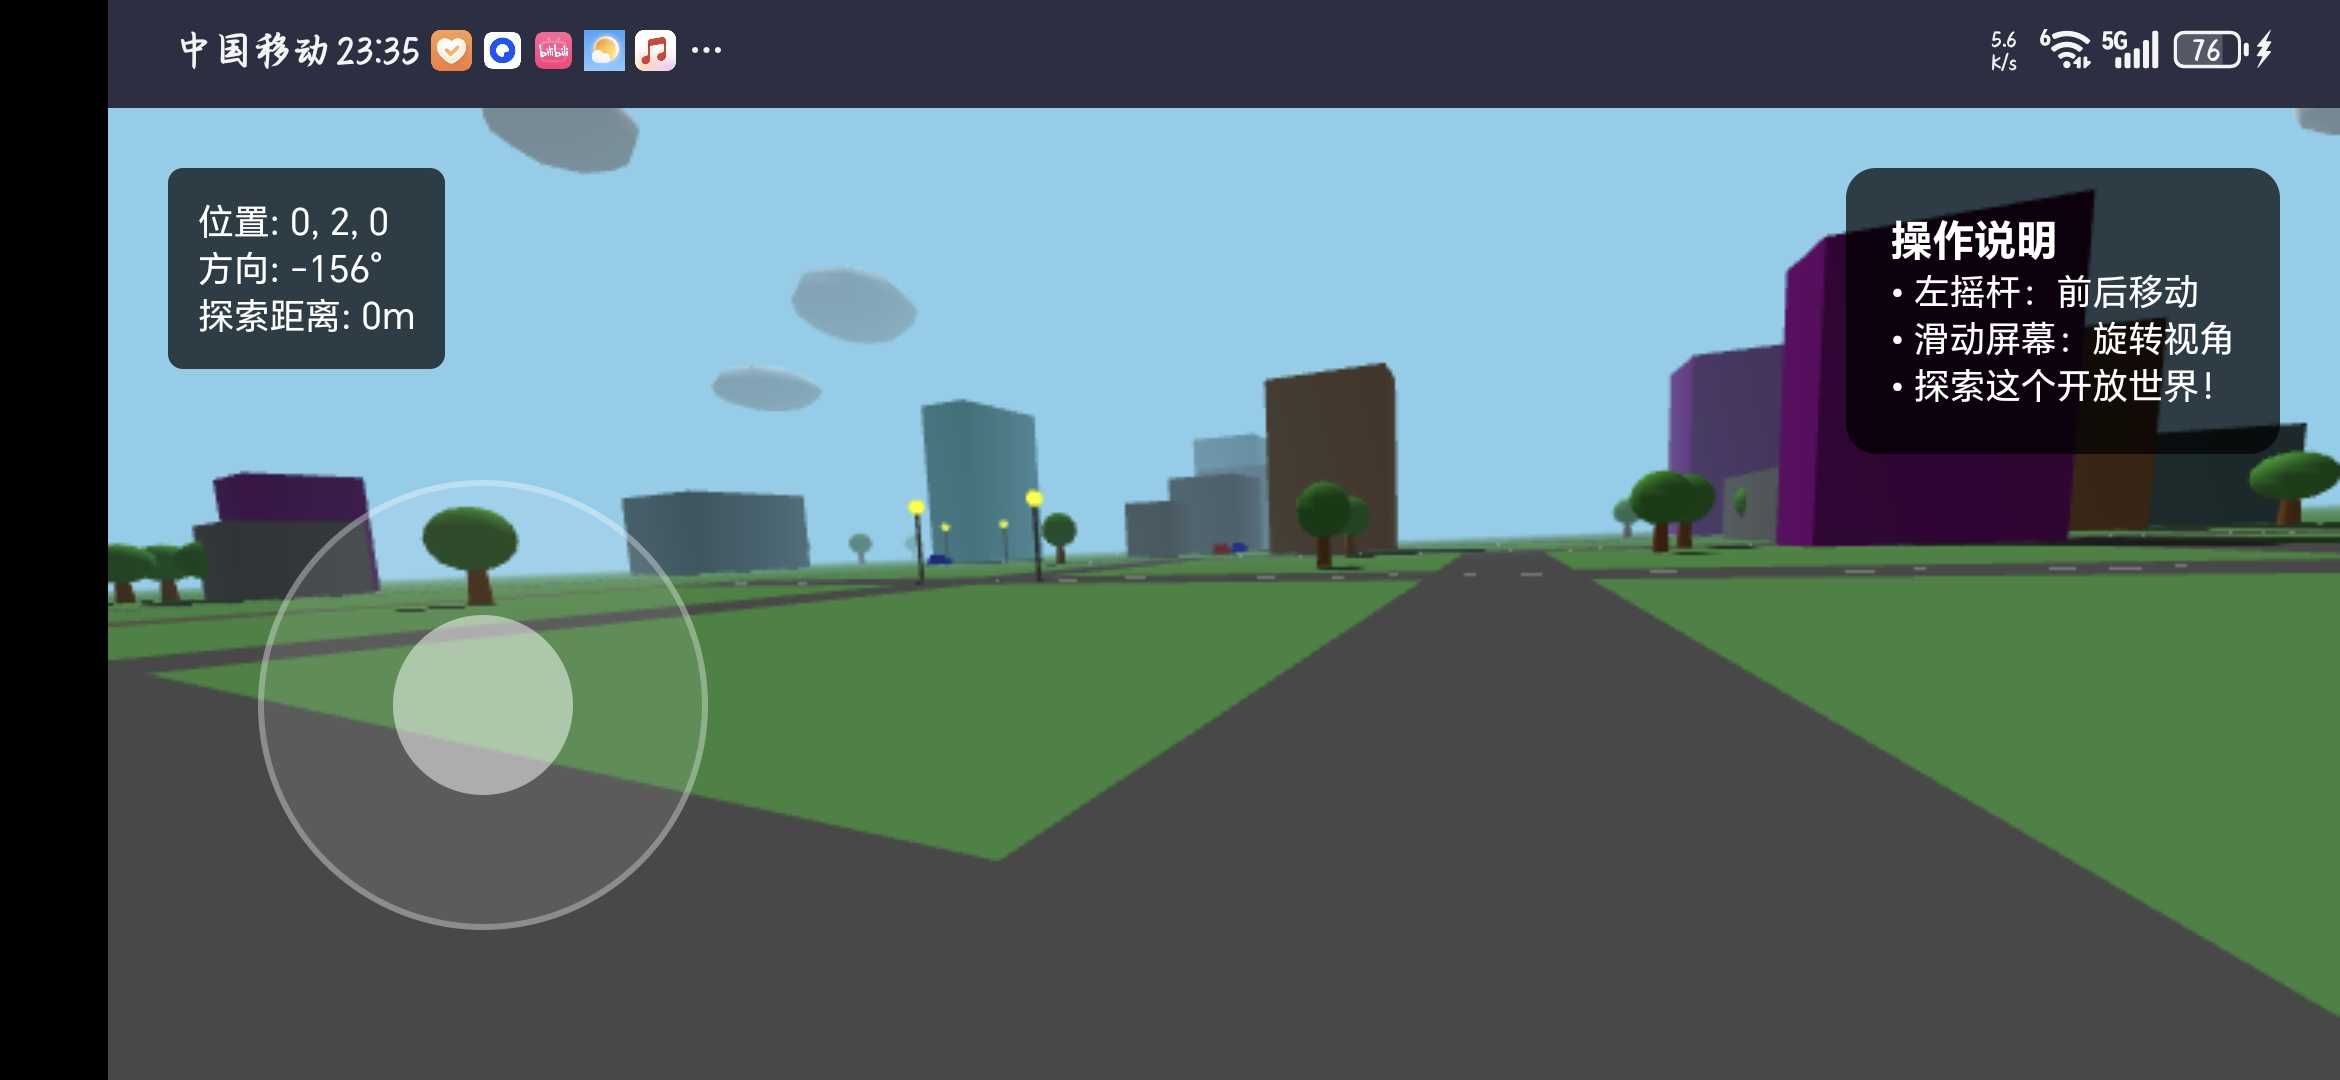
Task: Tap the Wi-Fi status icon
Action: tap(2065, 49)
